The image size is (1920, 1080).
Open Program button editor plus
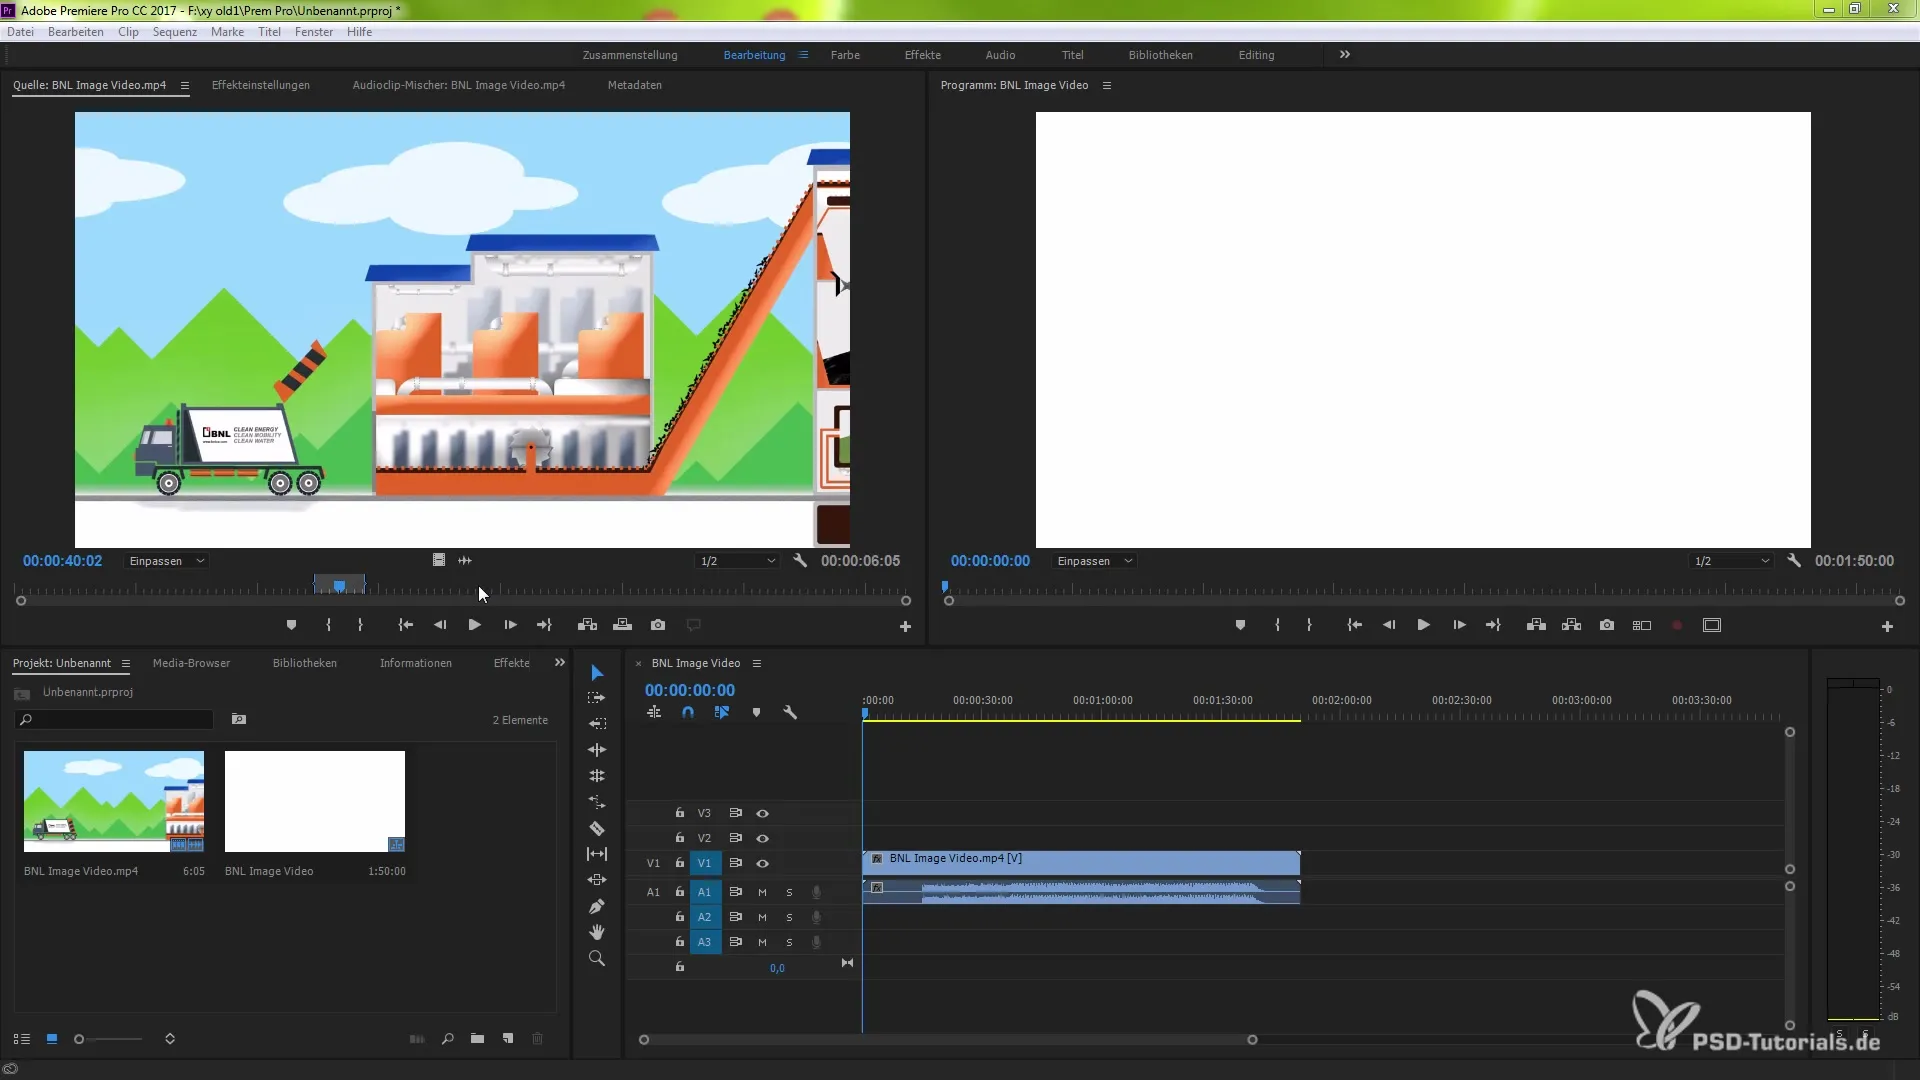[1887, 627]
